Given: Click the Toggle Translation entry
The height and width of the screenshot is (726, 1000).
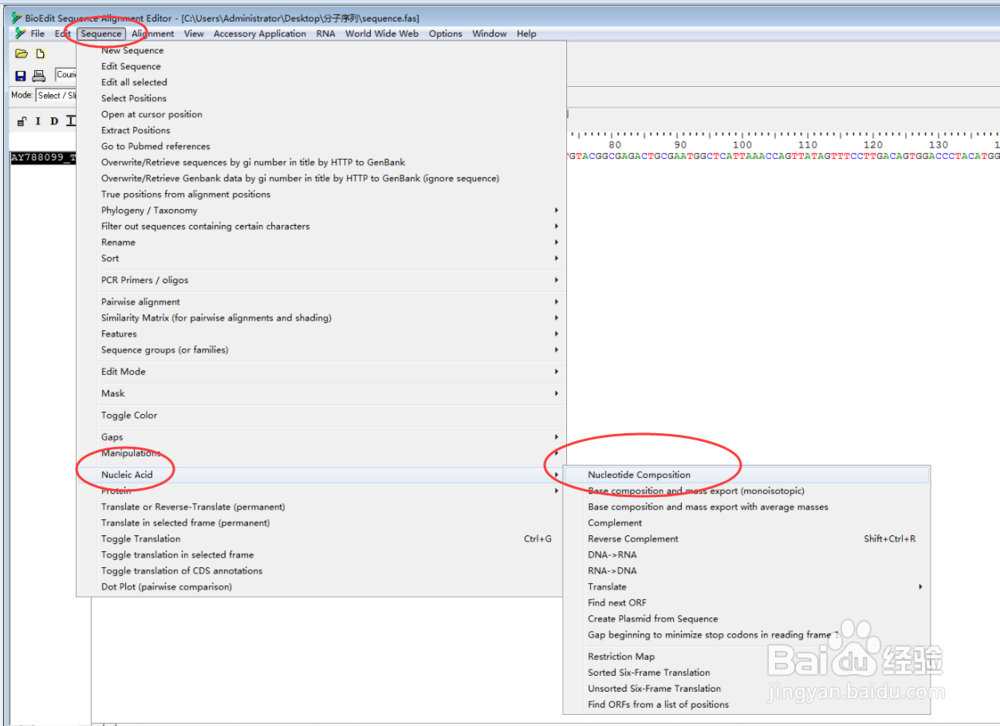Looking at the screenshot, I should coord(321,538).
